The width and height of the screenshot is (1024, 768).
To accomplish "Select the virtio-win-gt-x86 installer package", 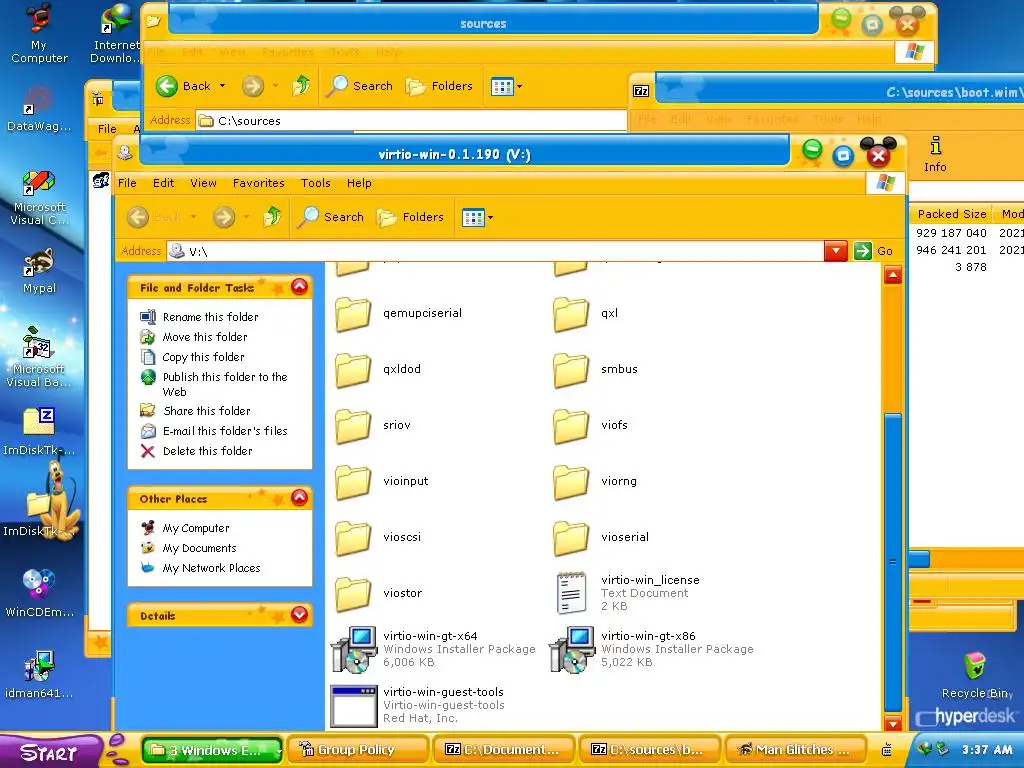I will point(652,649).
